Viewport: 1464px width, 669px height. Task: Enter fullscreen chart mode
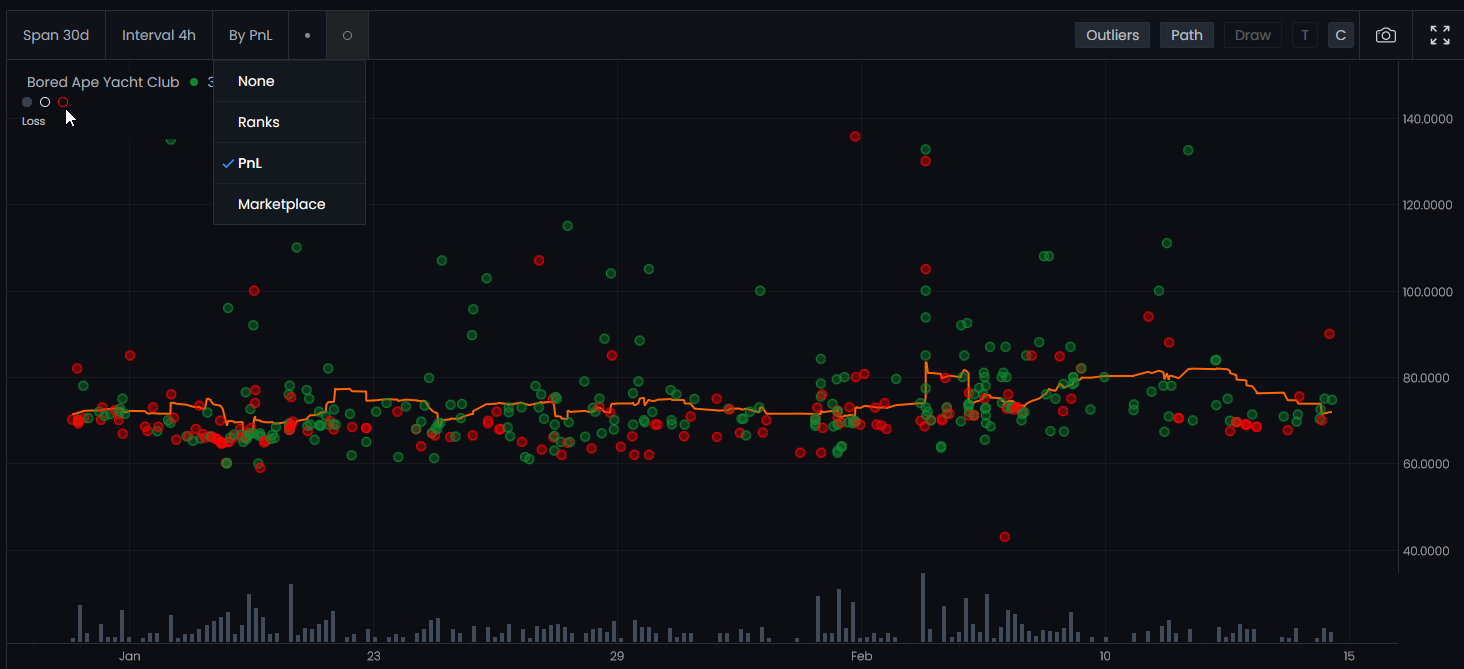click(x=1439, y=35)
